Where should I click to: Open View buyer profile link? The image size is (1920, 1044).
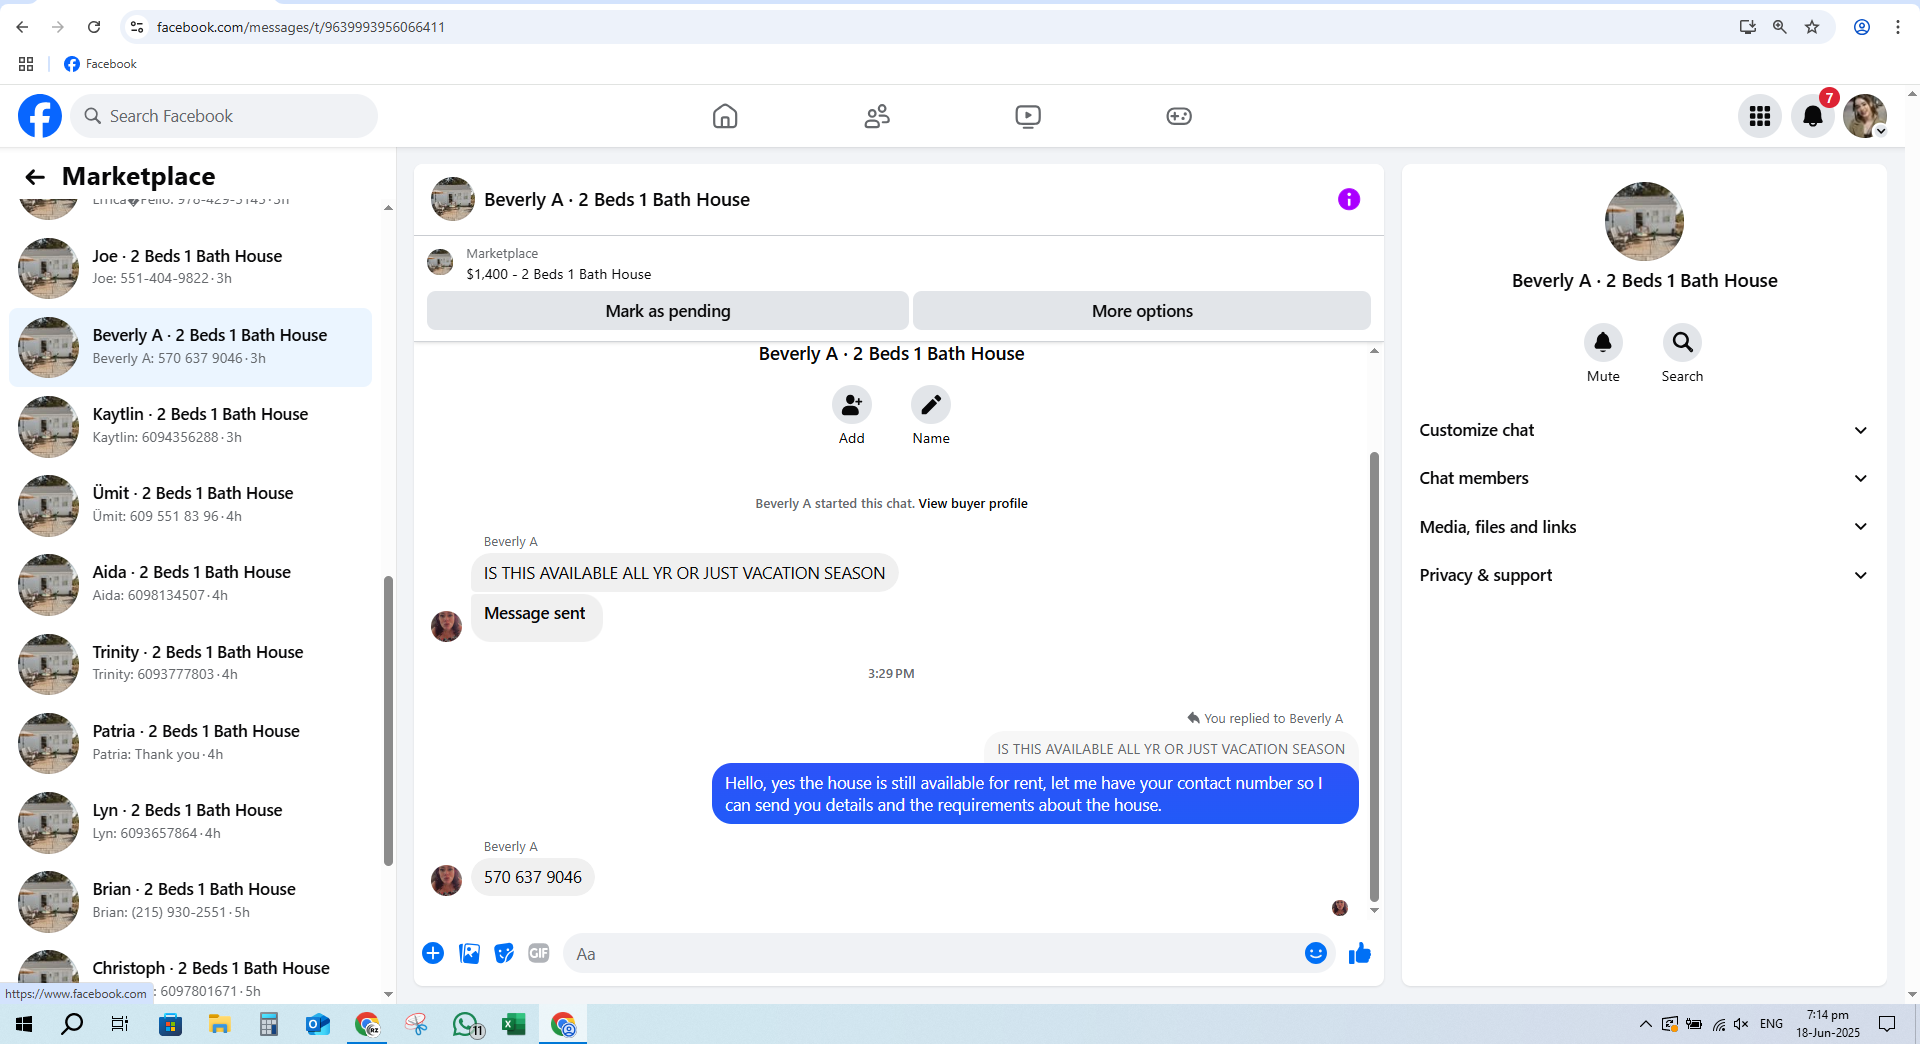(x=973, y=504)
